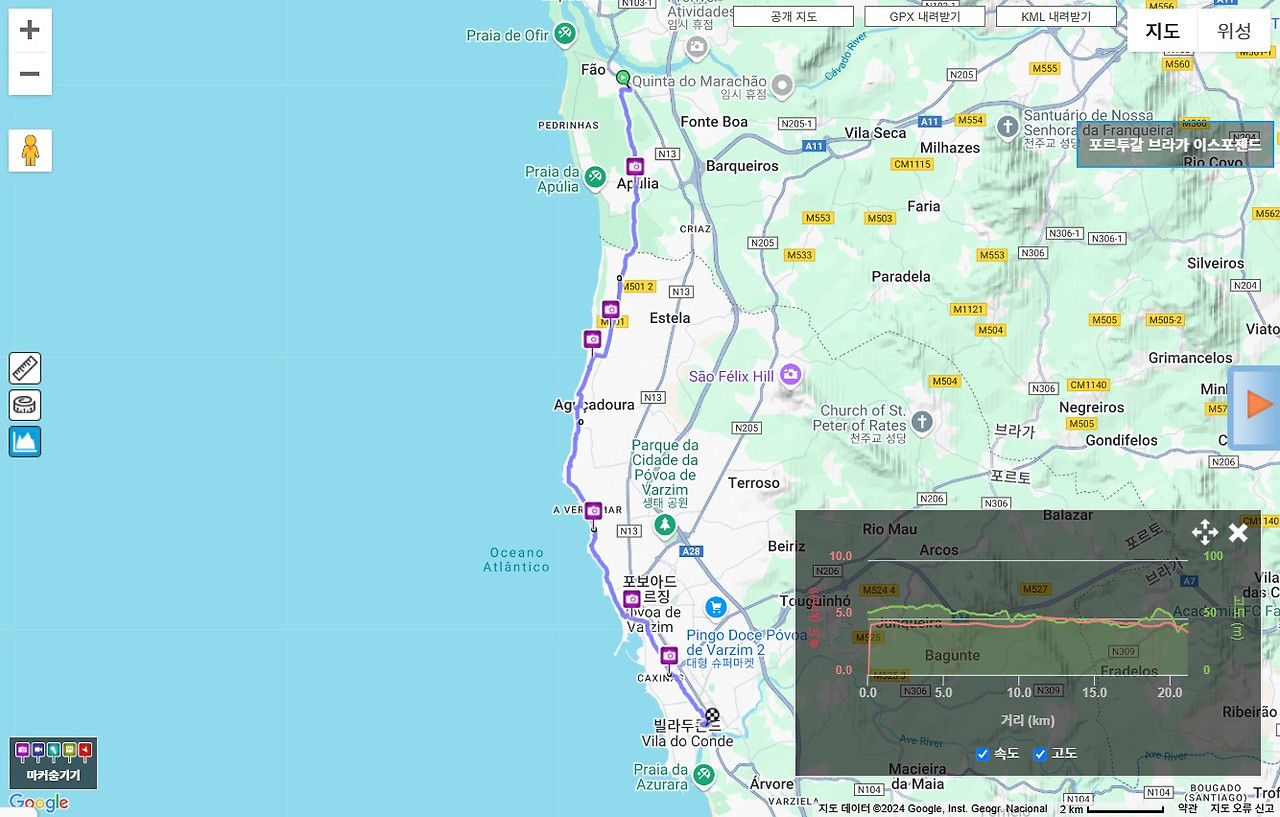Click the Negreiros place label

1092,408
